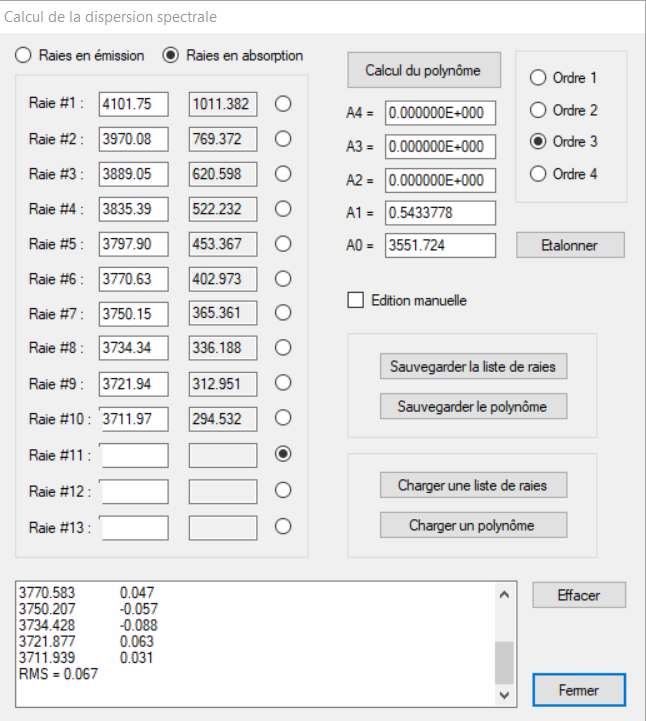
Task: Select the Raies en émission radio button
Action: click(x=23, y=55)
